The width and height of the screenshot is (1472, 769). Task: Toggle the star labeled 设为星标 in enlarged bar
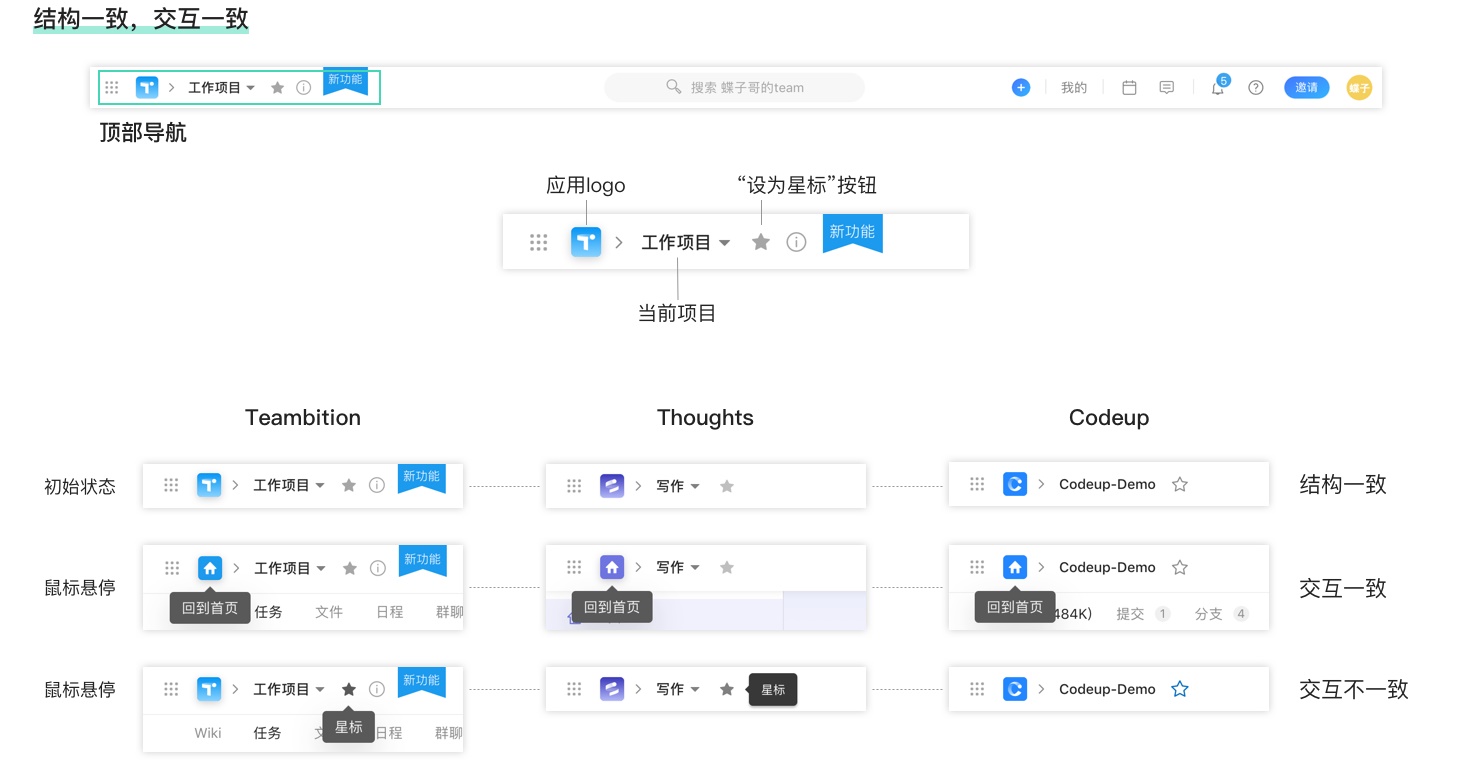[761, 242]
